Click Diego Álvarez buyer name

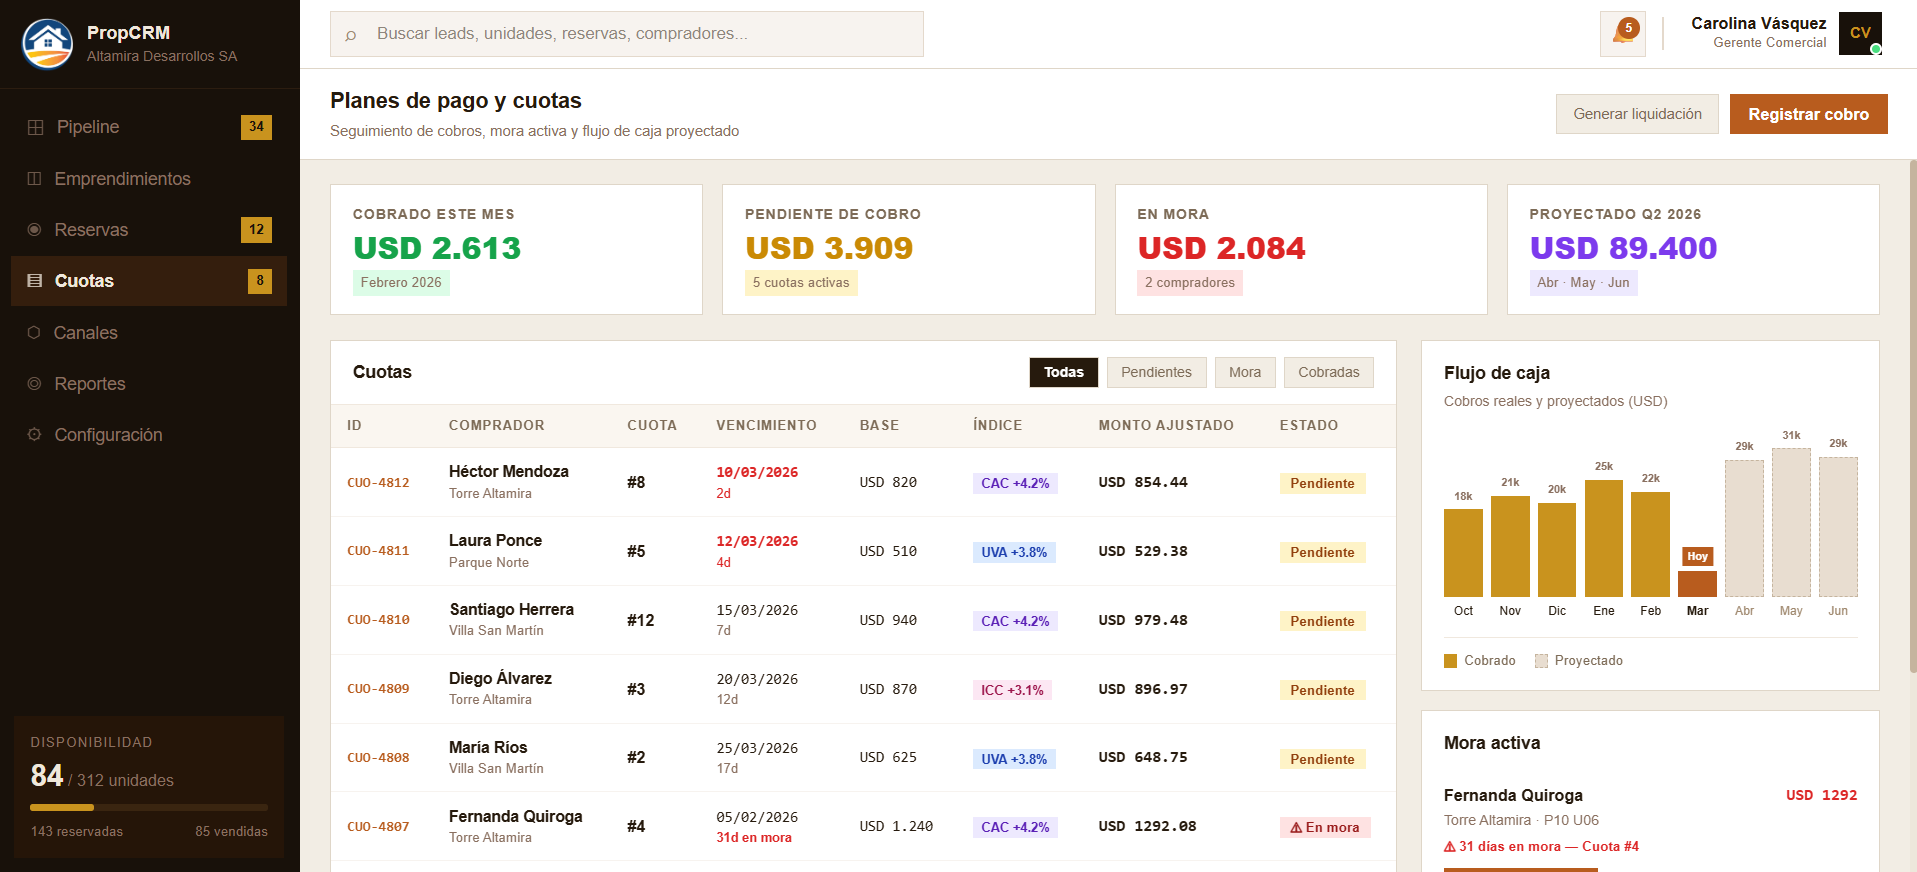pyautogui.click(x=500, y=679)
